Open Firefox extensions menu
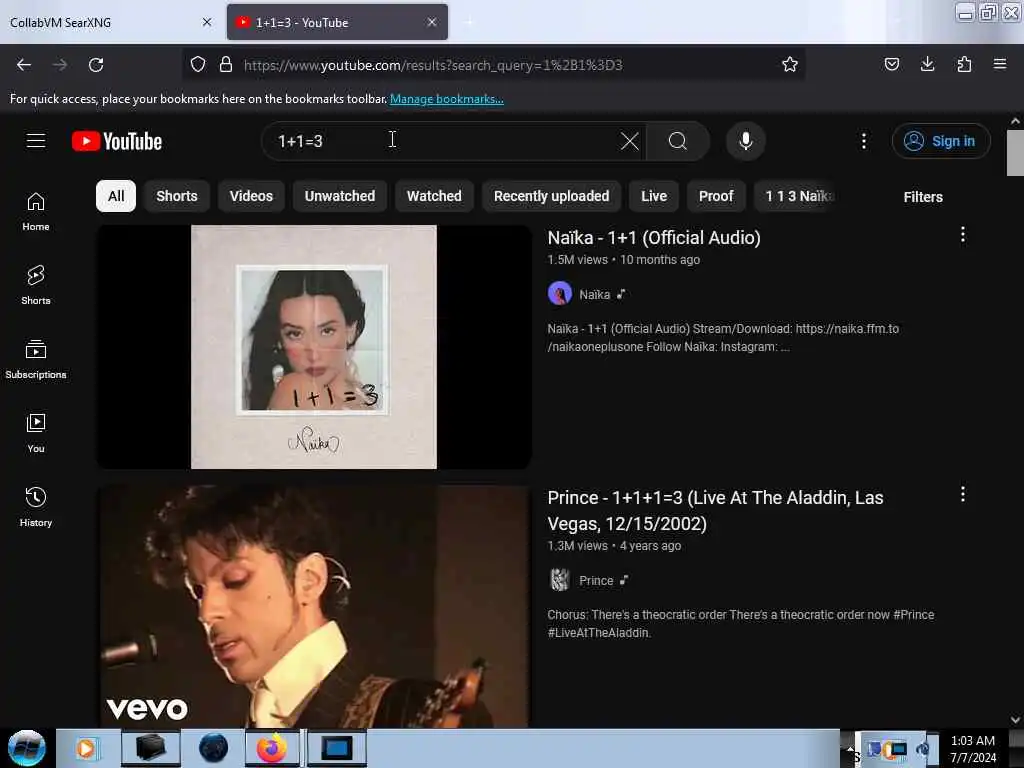 tap(964, 64)
